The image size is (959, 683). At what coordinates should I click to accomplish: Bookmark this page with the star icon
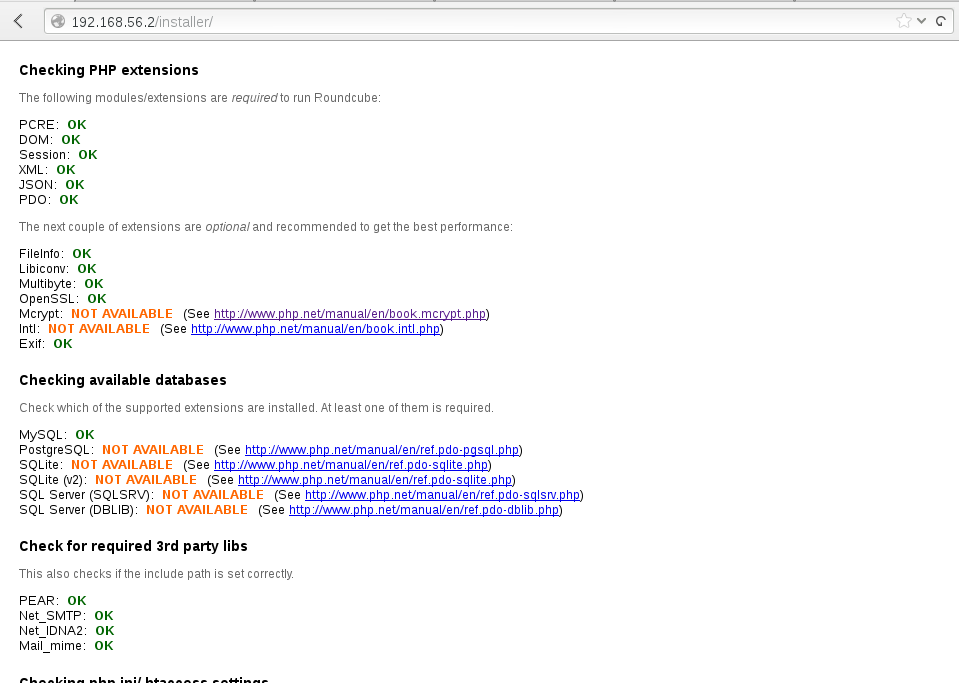pyautogui.click(x=903, y=21)
